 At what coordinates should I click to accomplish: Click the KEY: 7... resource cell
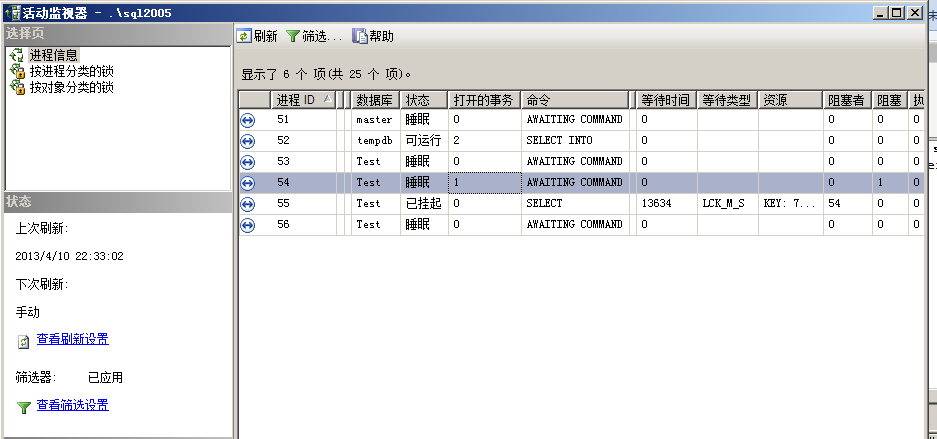(x=791, y=203)
